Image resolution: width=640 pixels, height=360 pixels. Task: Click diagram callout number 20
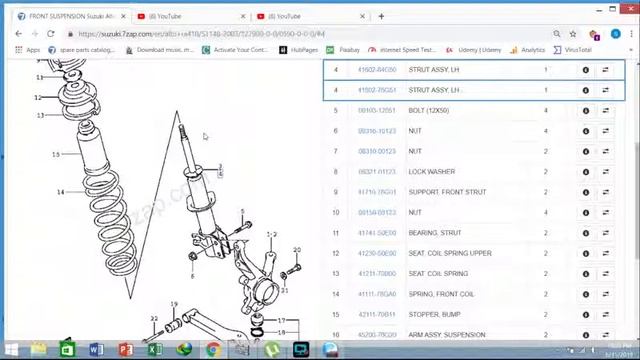point(297,250)
